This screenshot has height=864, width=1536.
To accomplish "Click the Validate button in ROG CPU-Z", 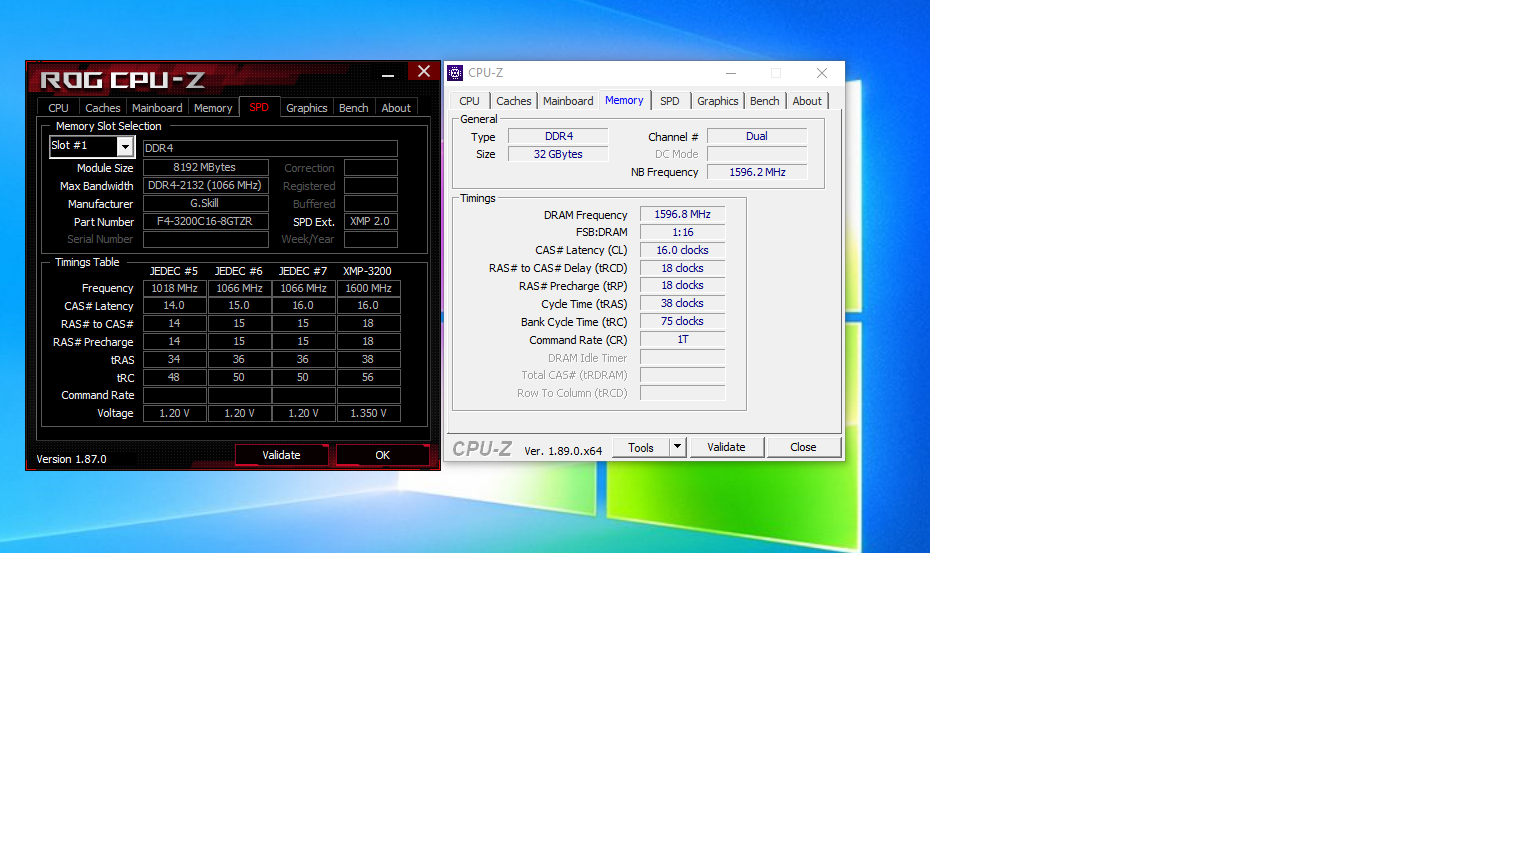I will pos(281,455).
